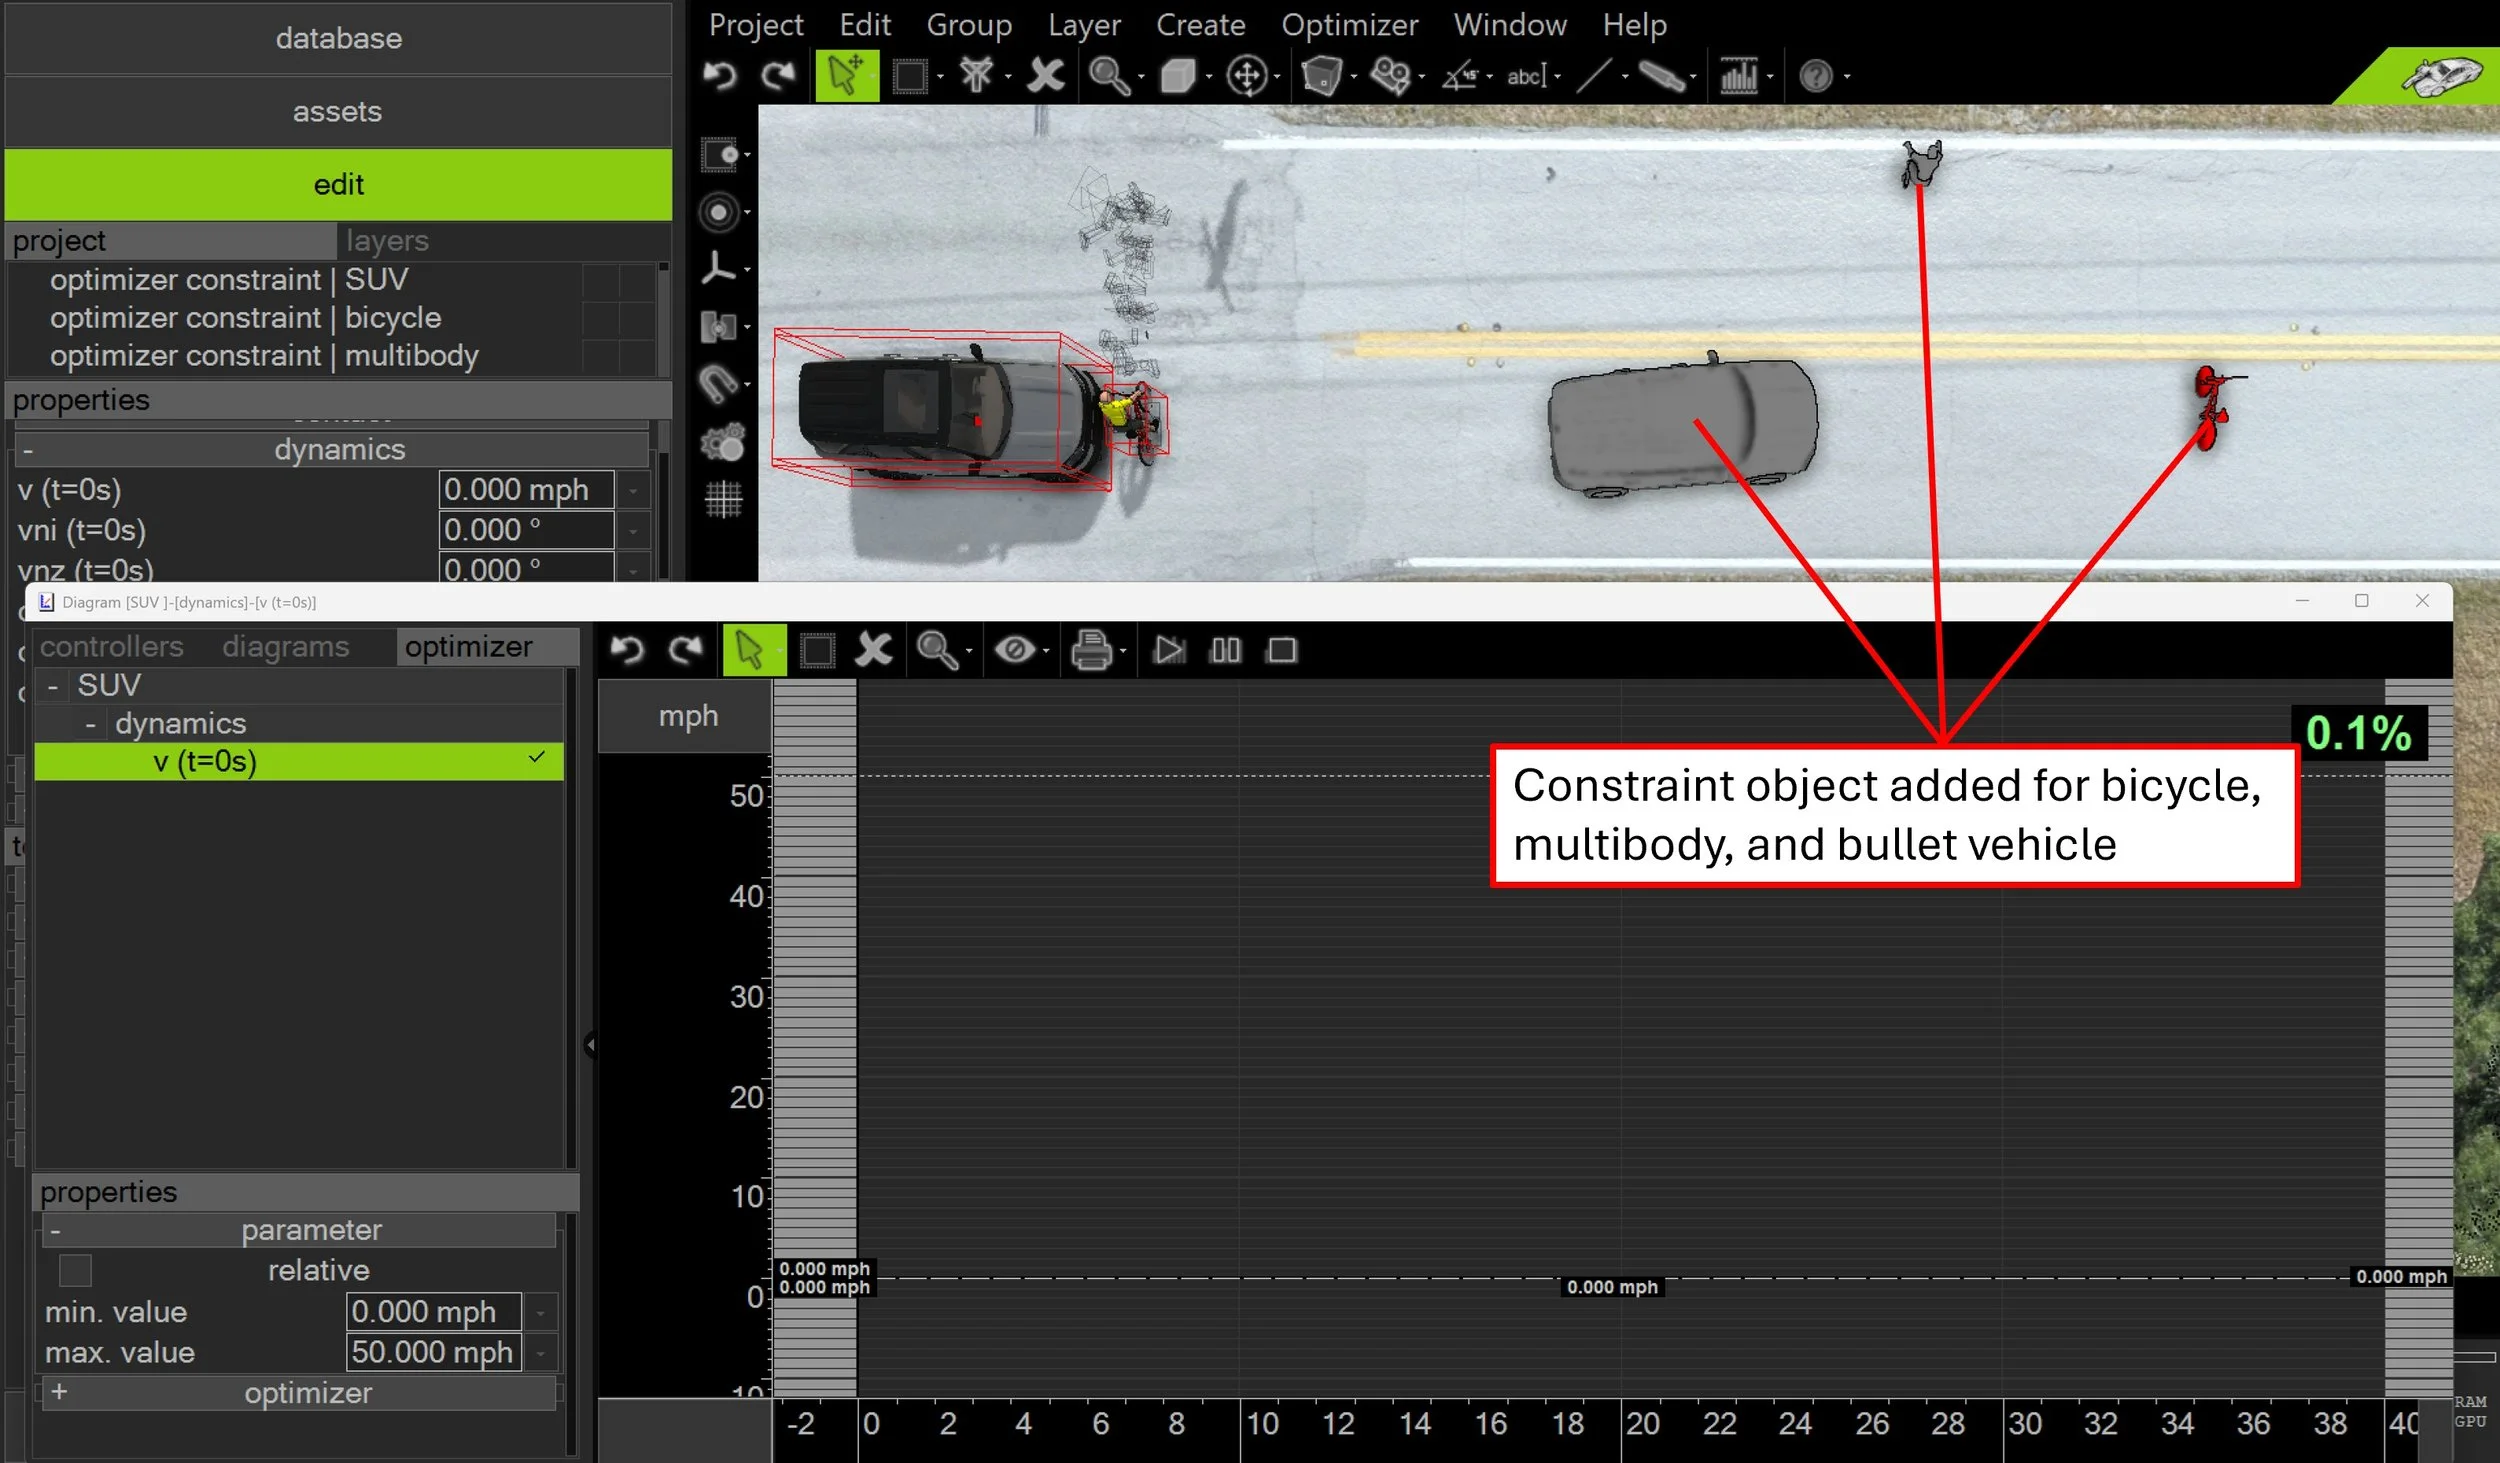
Task: Click the eye visibility icon in the diagram toolbar
Action: [1014, 651]
